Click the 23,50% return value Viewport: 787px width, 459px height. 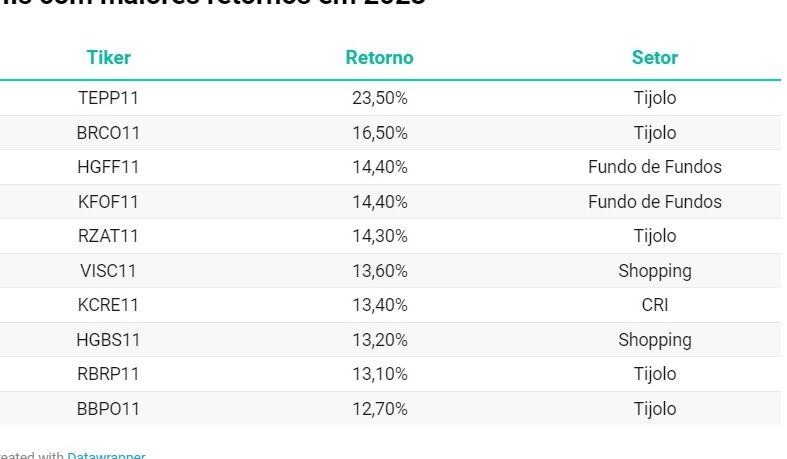tap(379, 98)
